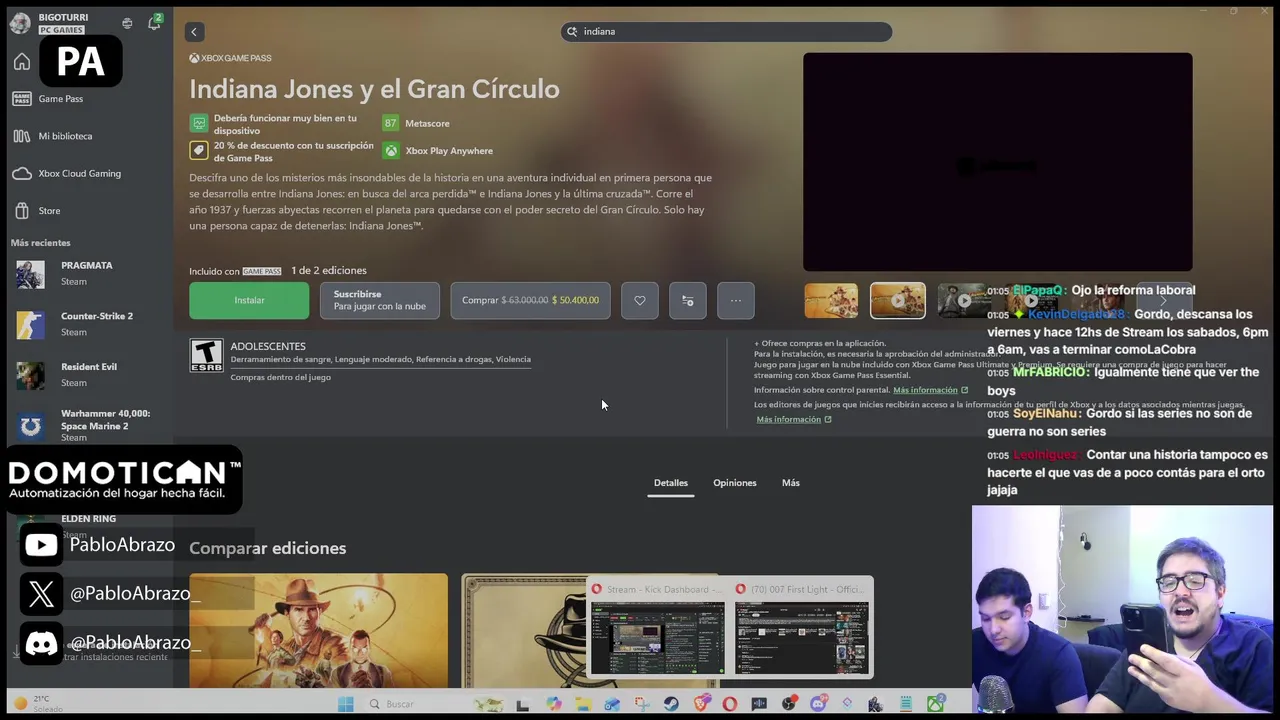1280x720 pixels.
Task: Open the BIGOTURRI profile avatar
Action: (20, 23)
